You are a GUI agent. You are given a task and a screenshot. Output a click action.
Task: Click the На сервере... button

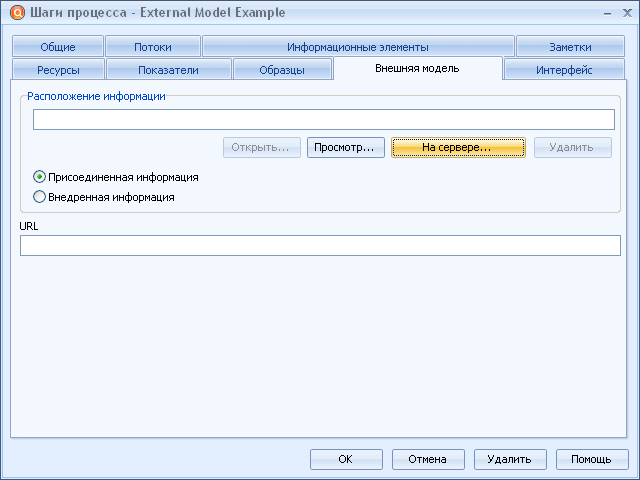[458, 147]
